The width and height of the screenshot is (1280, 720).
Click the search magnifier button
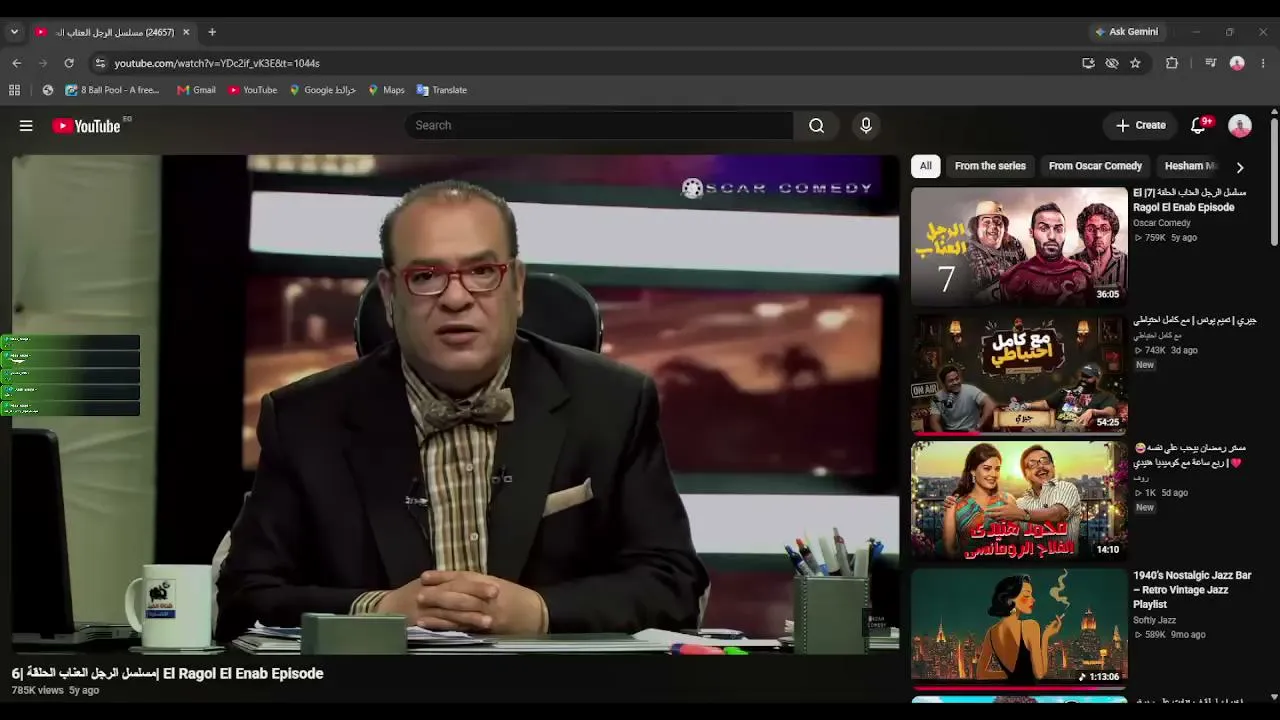(817, 125)
